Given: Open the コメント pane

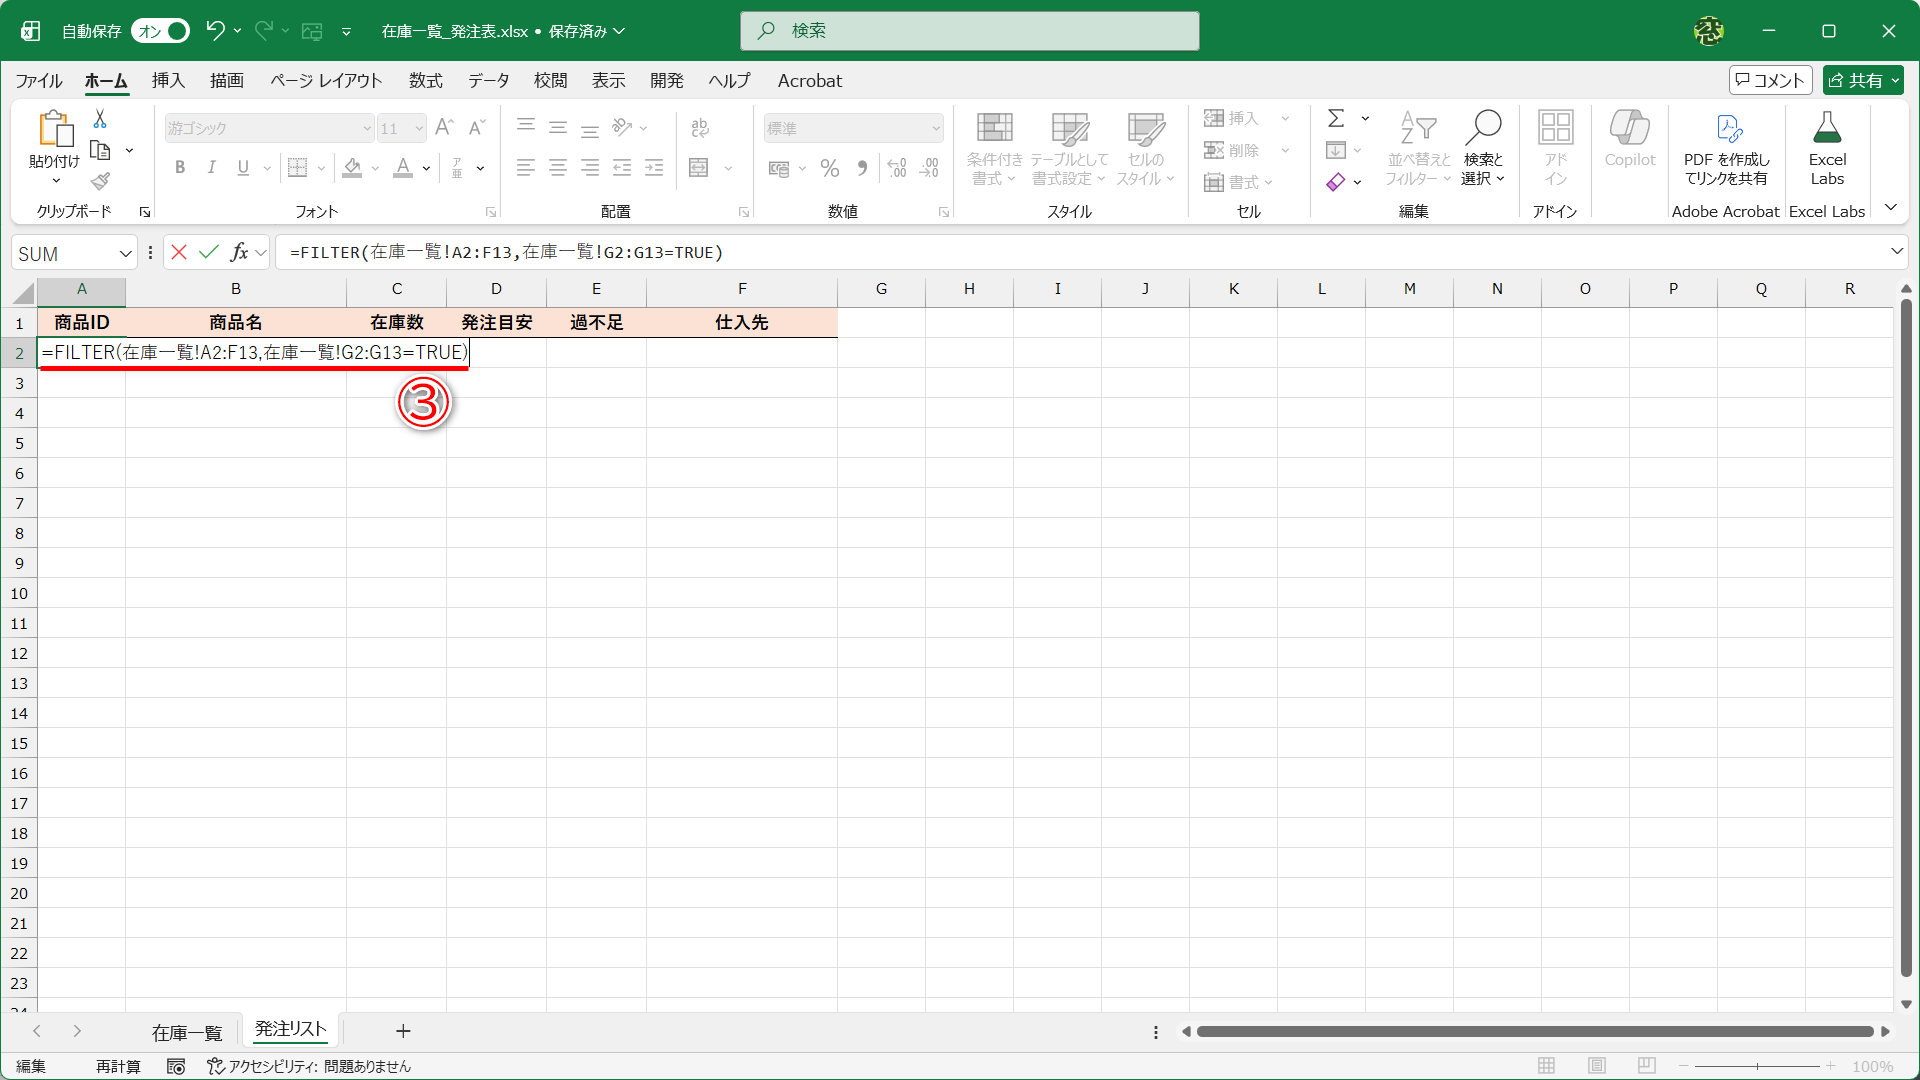Looking at the screenshot, I should pyautogui.click(x=1770, y=80).
